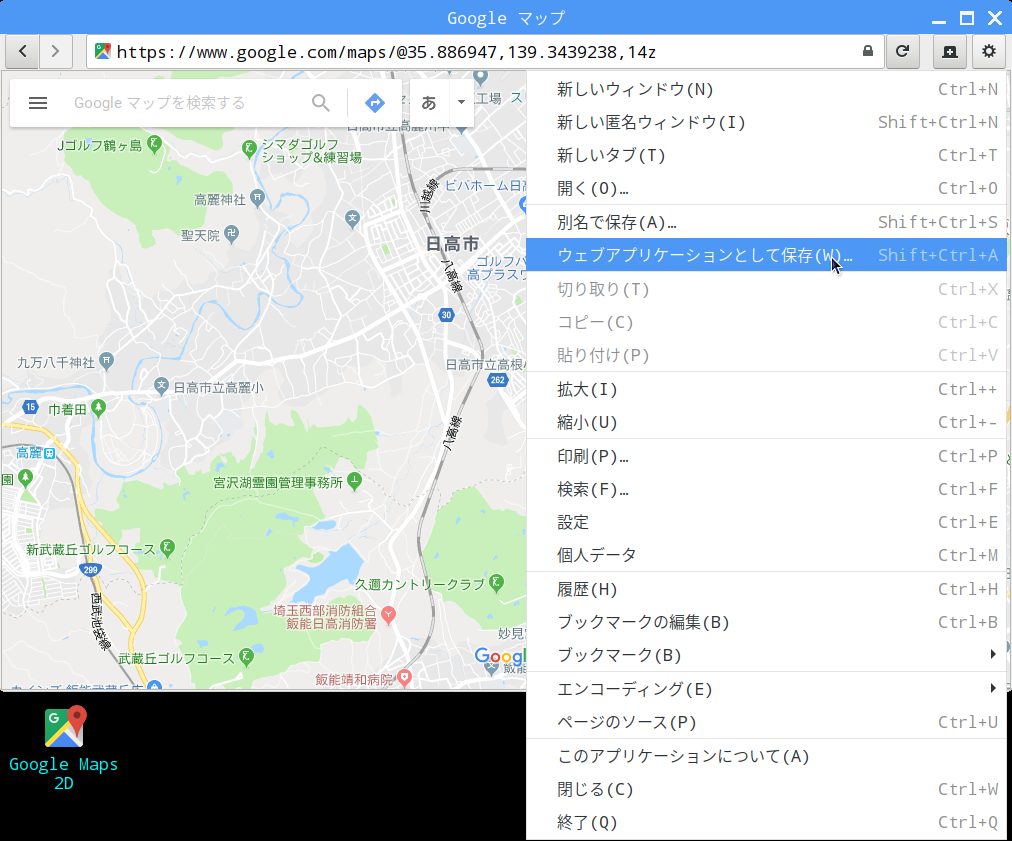Choose 検索(F)… from the menu
Image resolution: width=1012 pixels, height=841 pixels.
(767, 489)
